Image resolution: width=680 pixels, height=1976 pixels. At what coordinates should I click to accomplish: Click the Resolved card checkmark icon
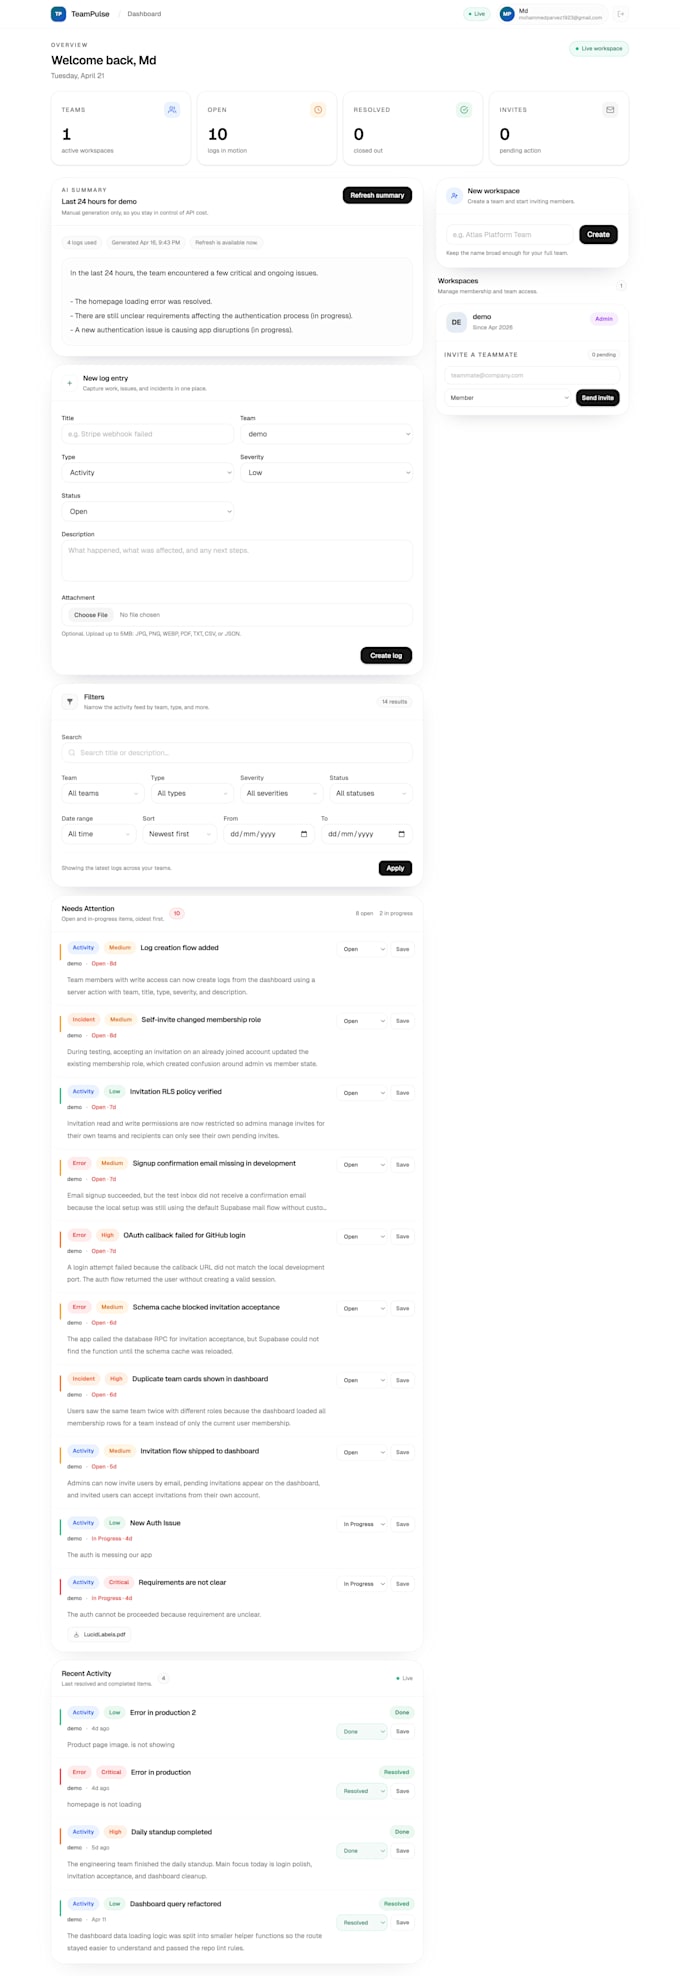pyautogui.click(x=464, y=110)
